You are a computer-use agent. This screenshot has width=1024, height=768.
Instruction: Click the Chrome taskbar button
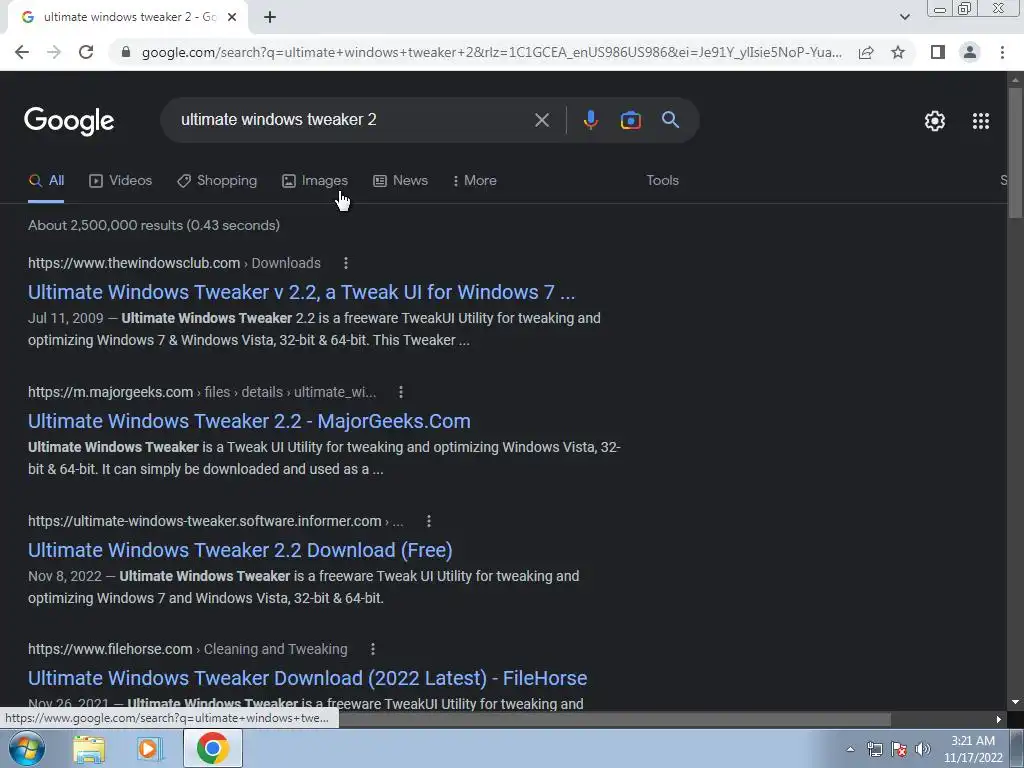212,748
